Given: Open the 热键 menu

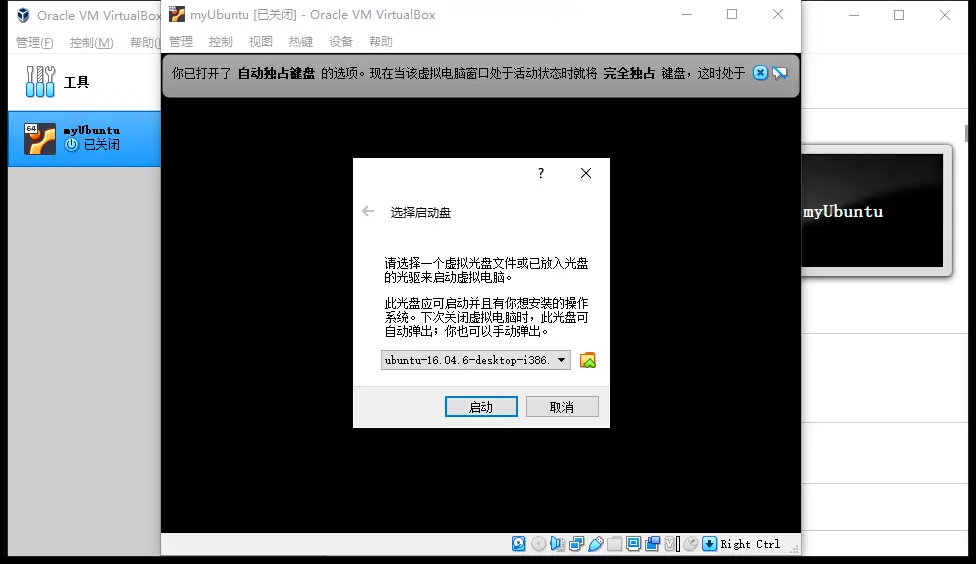Looking at the screenshot, I should tap(301, 42).
